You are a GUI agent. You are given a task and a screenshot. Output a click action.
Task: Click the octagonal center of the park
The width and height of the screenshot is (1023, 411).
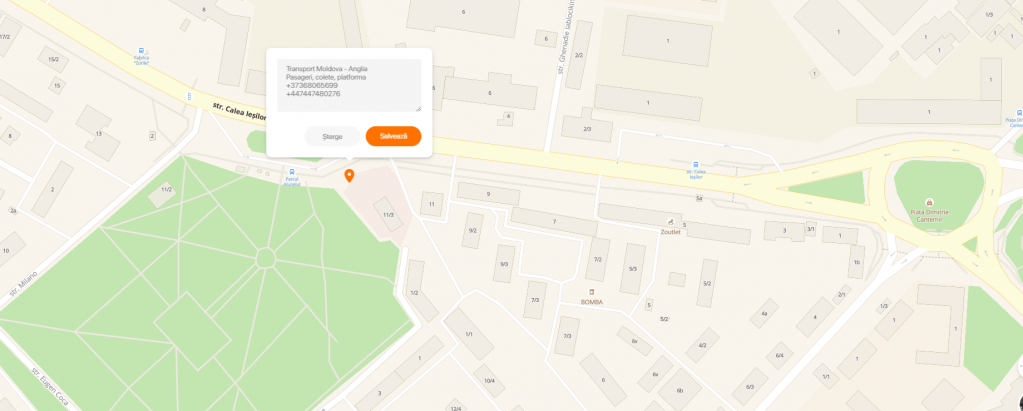[266, 258]
